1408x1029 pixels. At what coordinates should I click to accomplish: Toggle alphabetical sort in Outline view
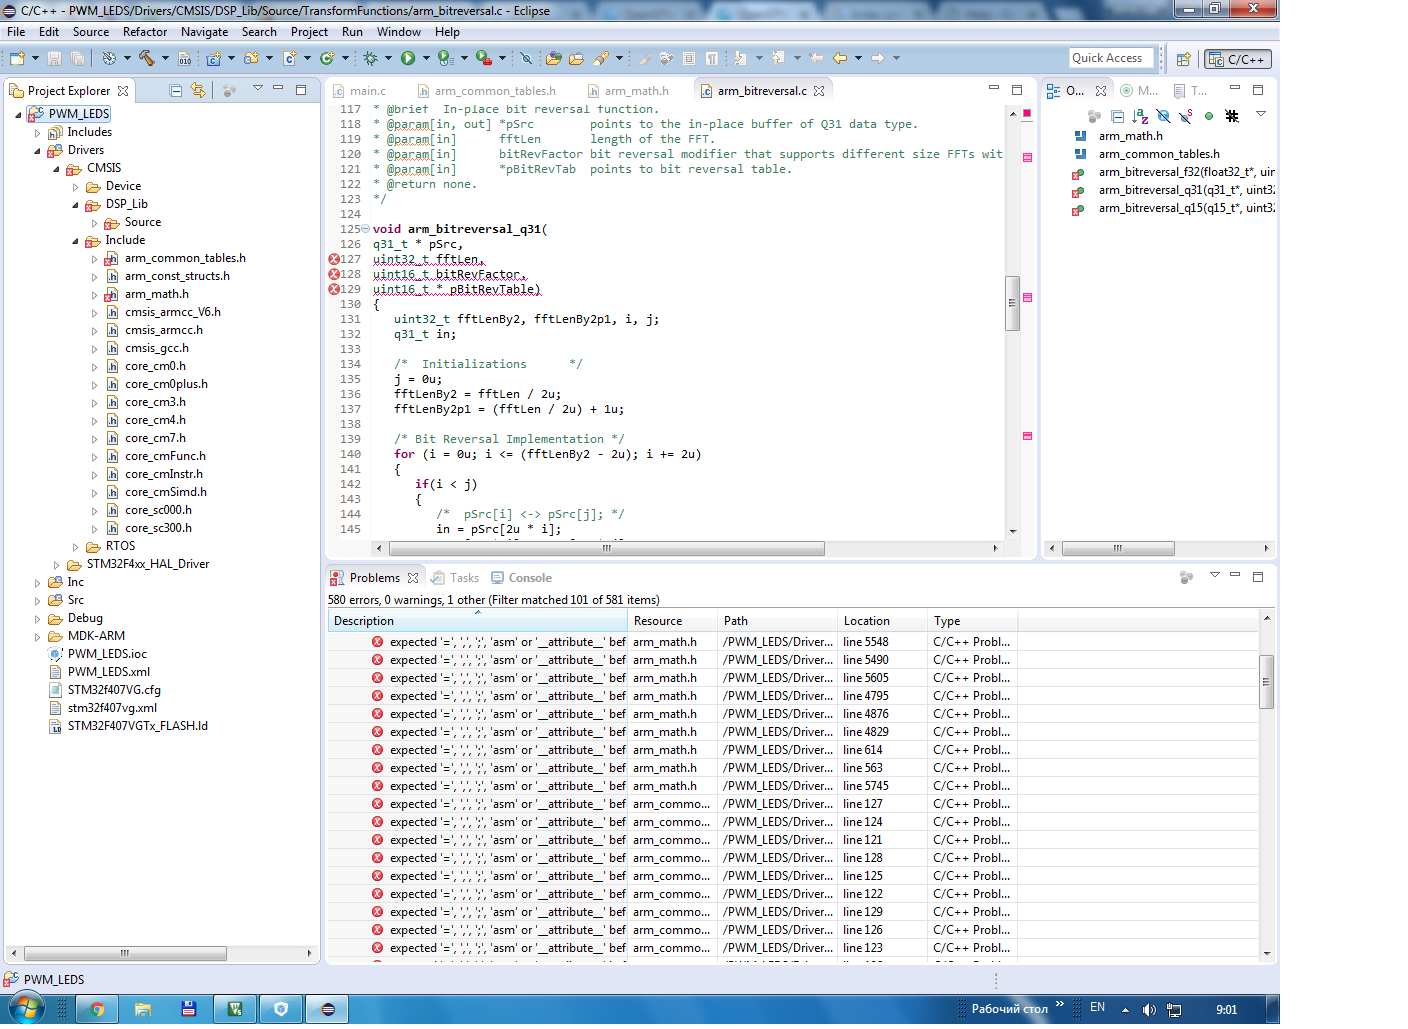point(1139,116)
